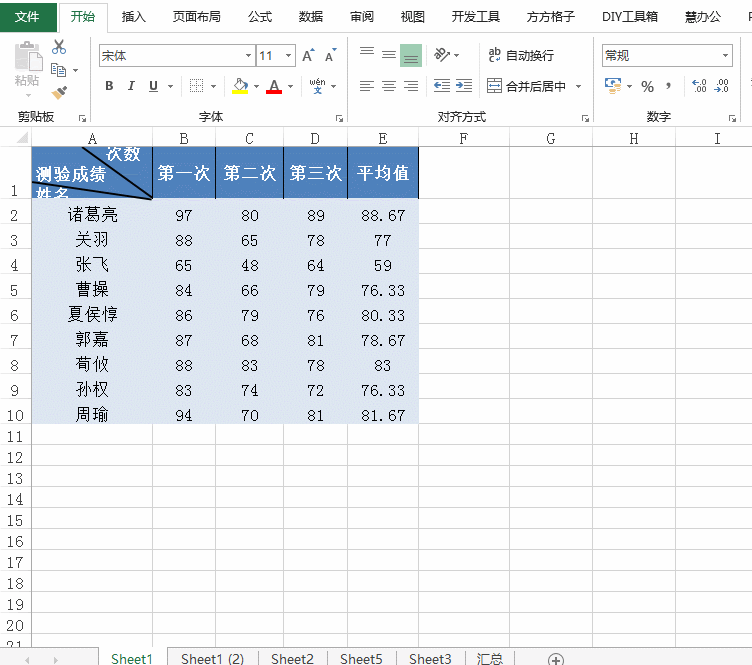Switch to 插入 insert tab
The height and width of the screenshot is (665, 752).
tap(133, 17)
